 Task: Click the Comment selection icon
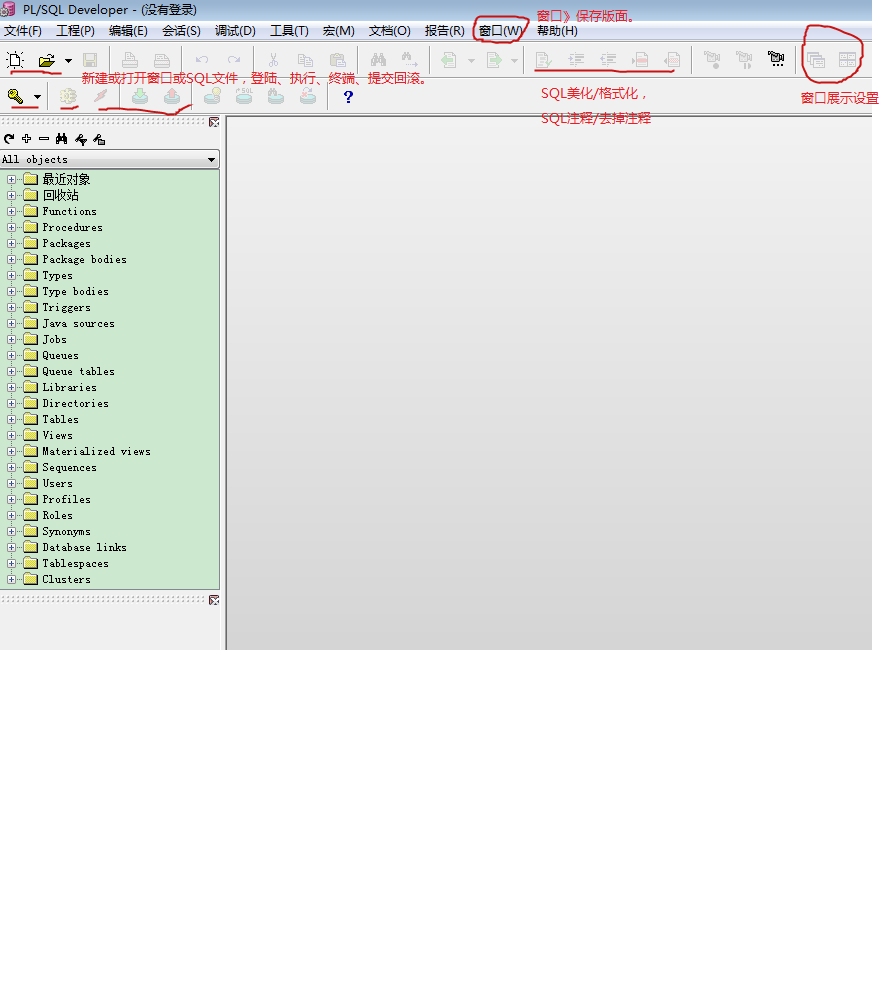point(640,61)
